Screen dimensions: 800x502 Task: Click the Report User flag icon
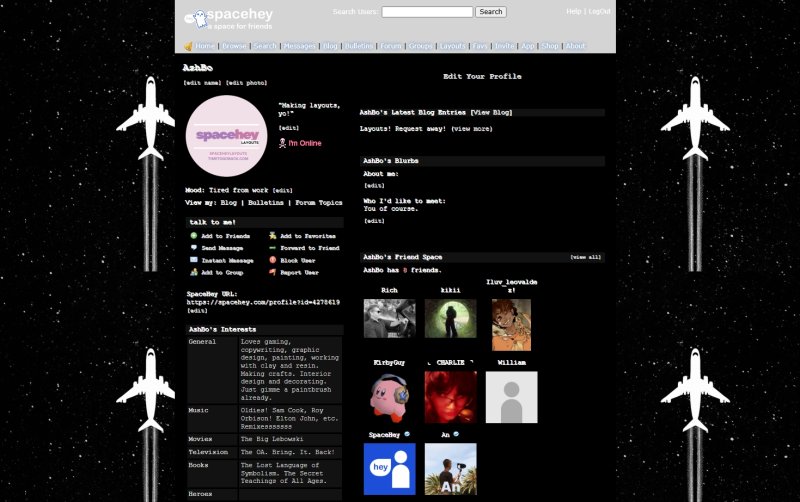coord(272,272)
